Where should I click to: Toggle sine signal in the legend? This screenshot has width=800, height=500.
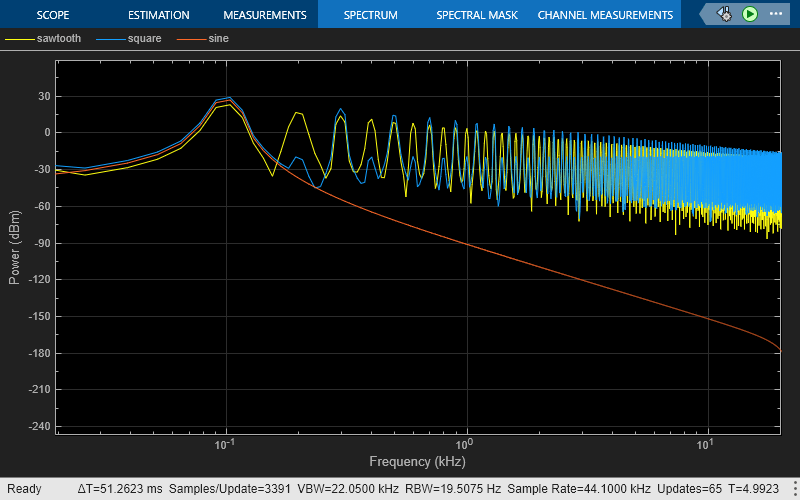tap(217, 39)
